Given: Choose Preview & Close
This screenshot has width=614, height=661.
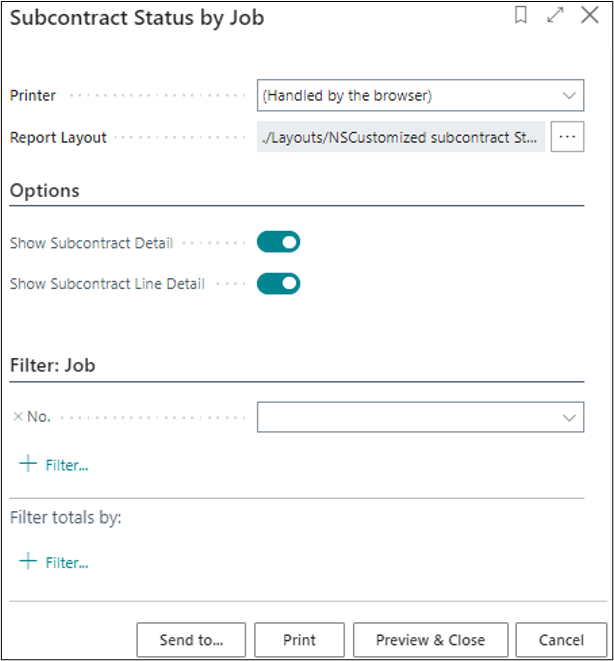Looking at the screenshot, I should click(430, 640).
